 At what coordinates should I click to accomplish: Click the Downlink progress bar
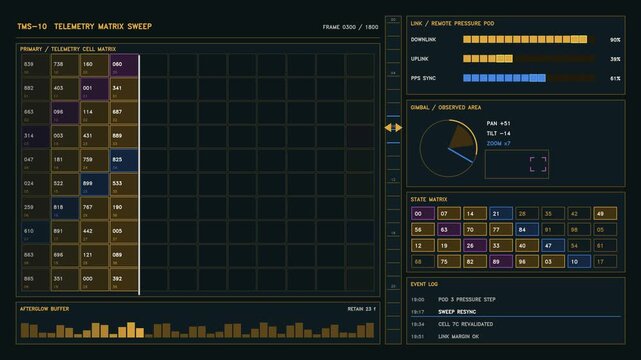tap(529, 40)
